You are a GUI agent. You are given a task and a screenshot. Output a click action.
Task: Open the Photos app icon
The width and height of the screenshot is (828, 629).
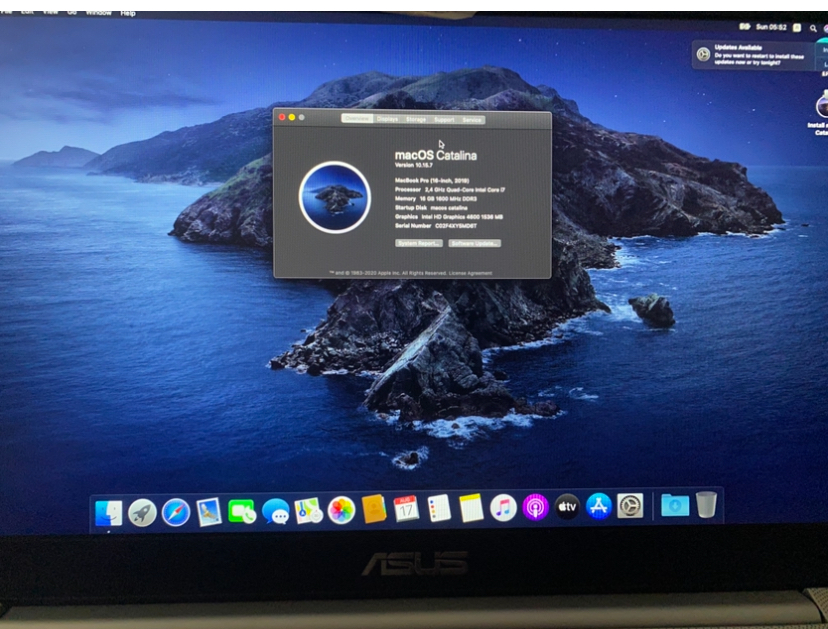(341, 510)
